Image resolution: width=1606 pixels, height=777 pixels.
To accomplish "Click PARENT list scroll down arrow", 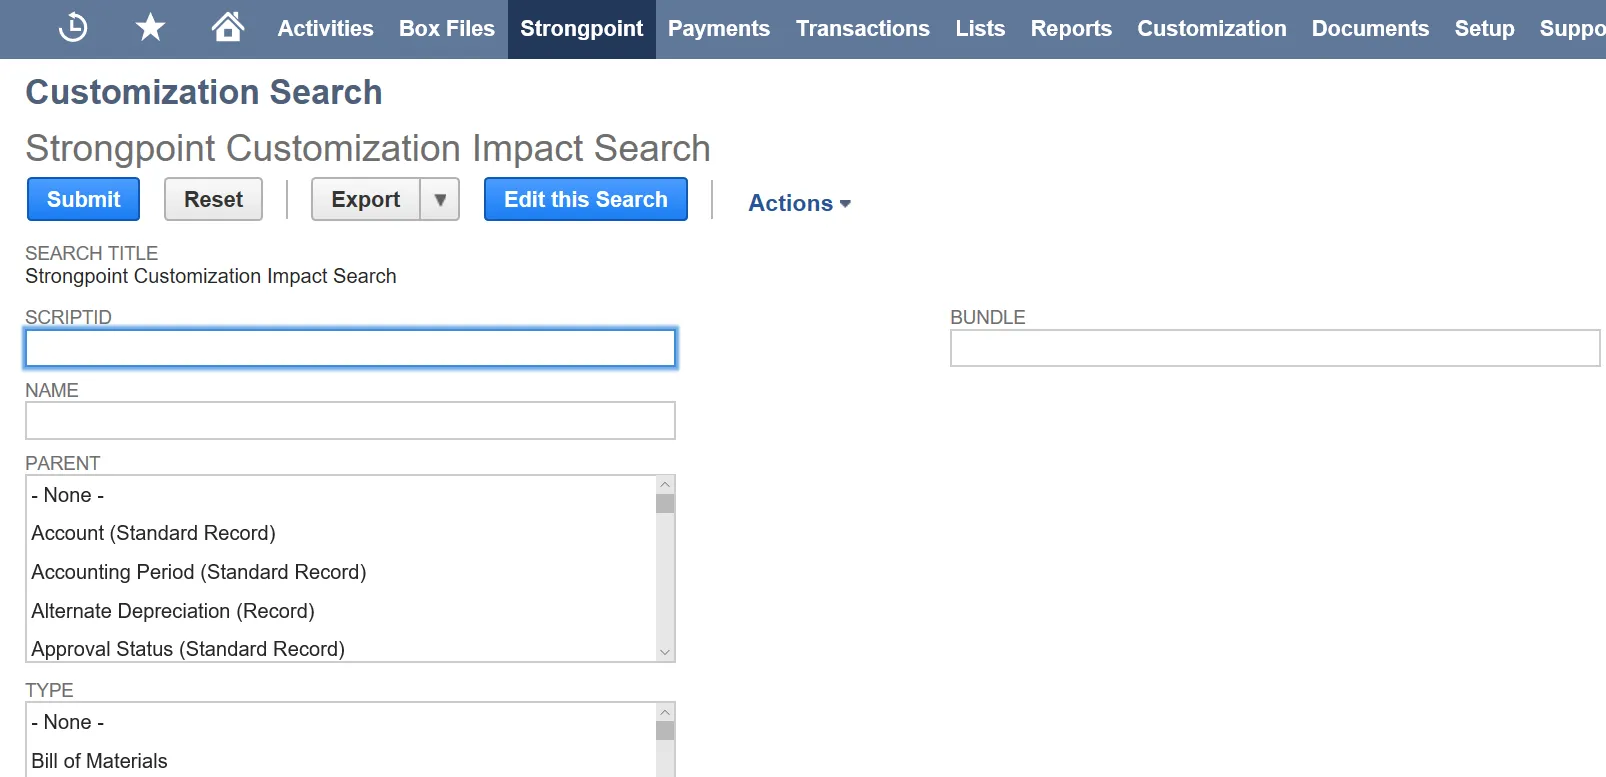I will (665, 652).
